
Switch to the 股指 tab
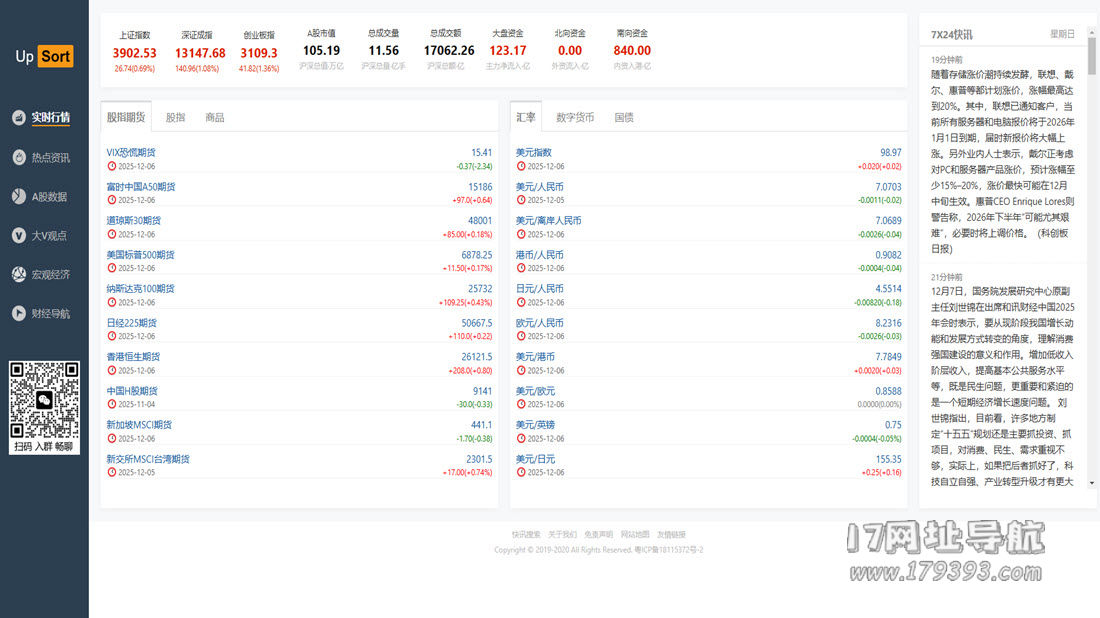tap(175, 118)
